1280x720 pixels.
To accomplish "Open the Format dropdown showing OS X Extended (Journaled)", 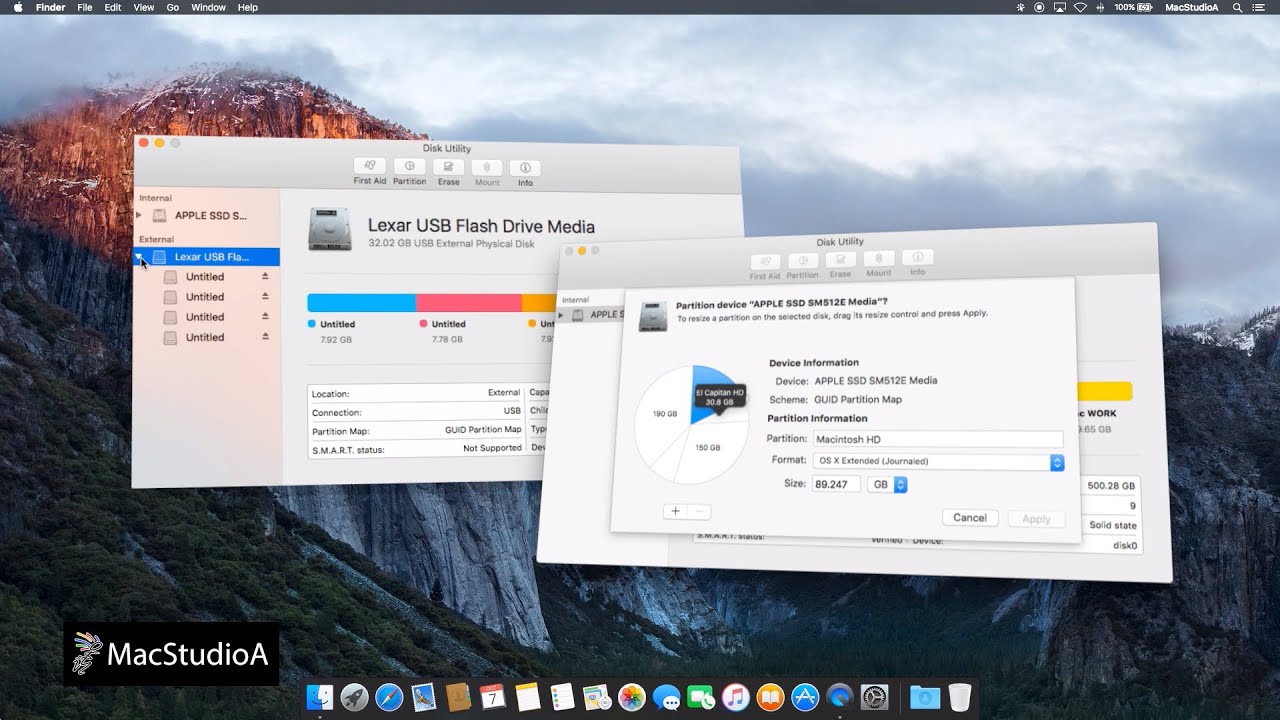I will pyautogui.click(x=938, y=462).
